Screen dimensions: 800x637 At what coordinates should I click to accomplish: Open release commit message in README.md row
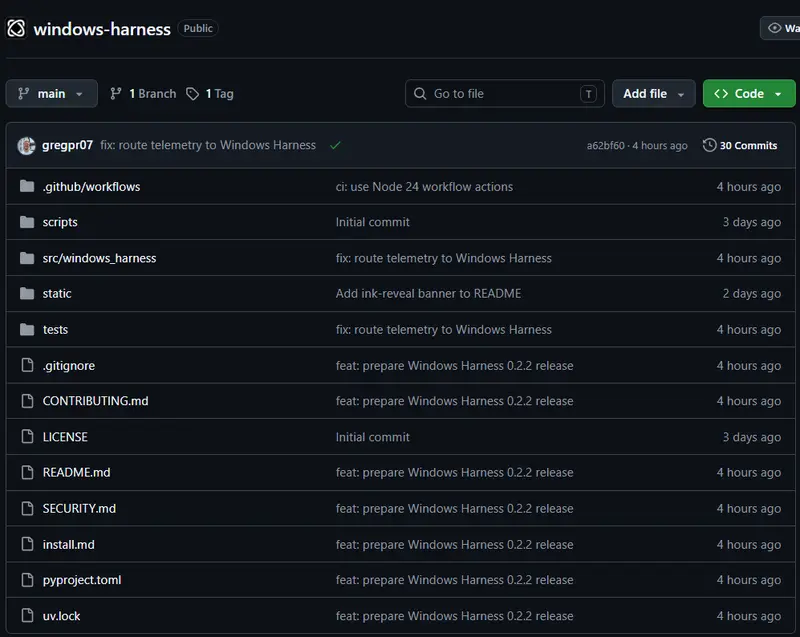click(455, 472)
